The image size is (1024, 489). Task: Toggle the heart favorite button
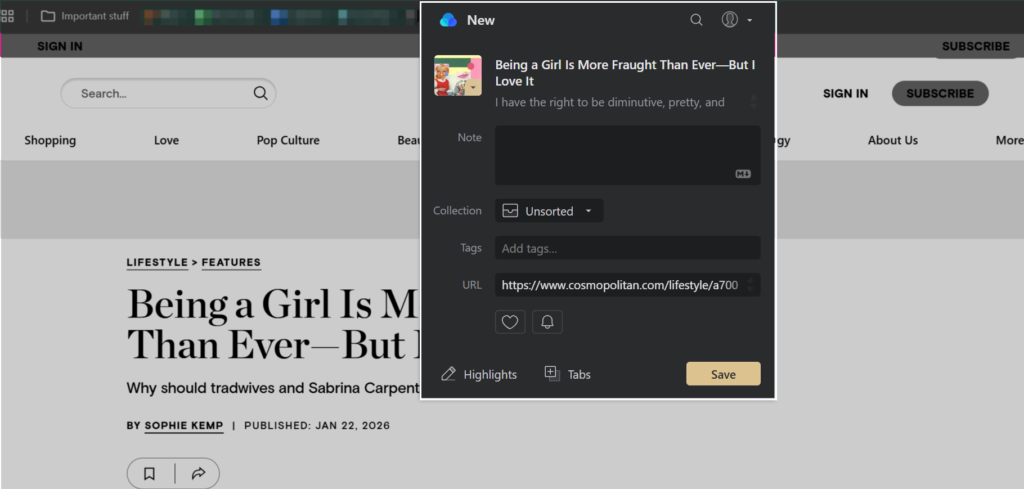[x=510, y=322]
